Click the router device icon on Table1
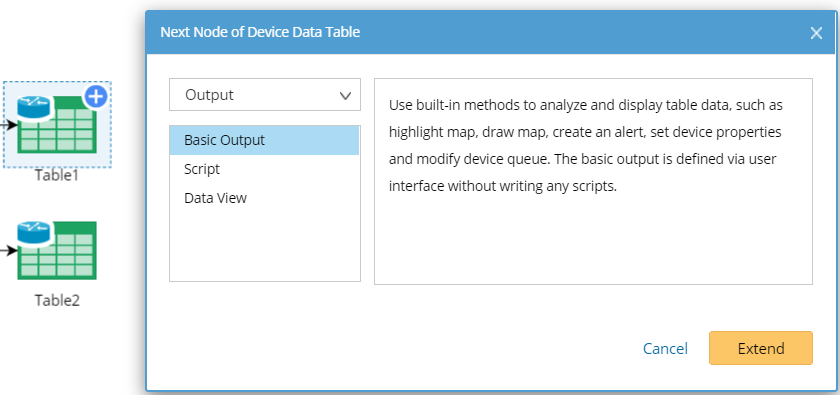 click(x=33, y=107)
